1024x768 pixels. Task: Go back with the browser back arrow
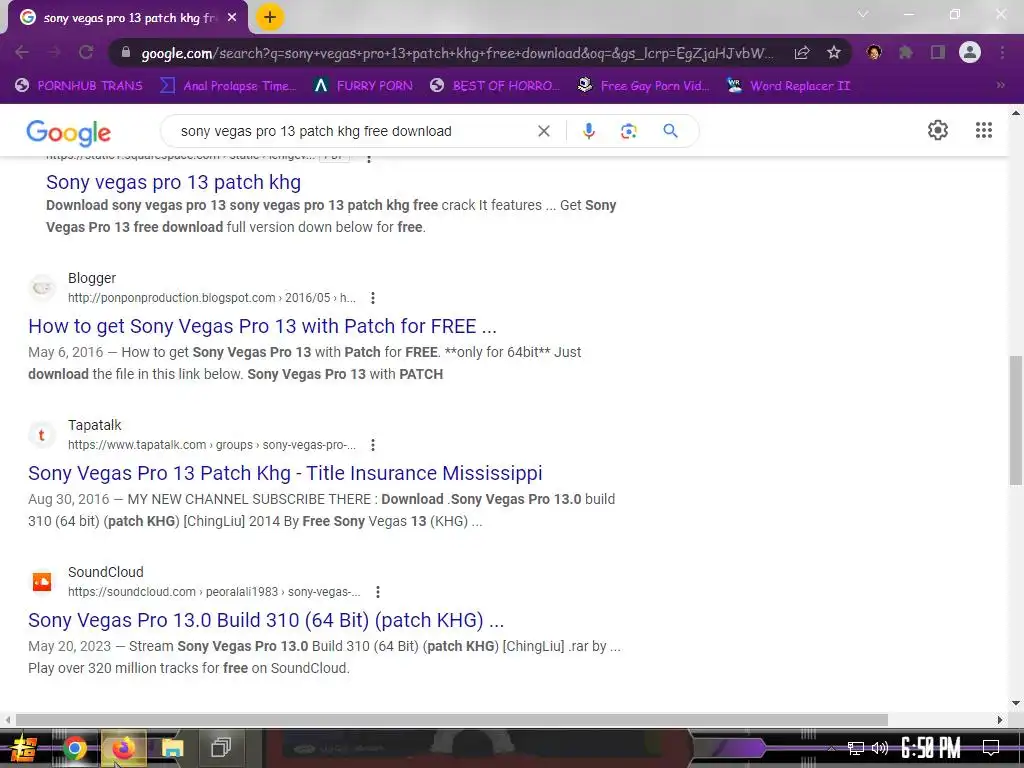coord(22,52)
